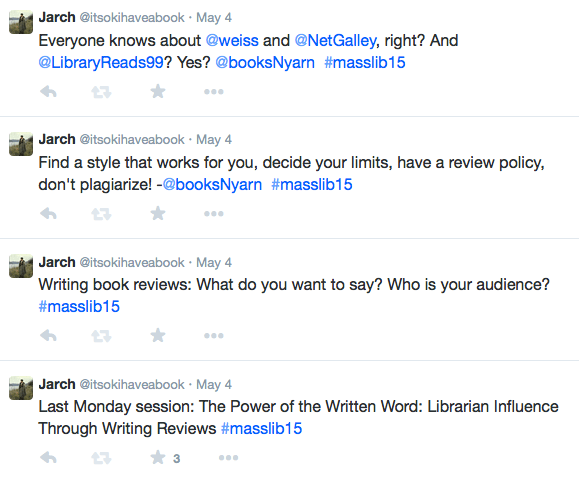Open May 4 timestamp of 'Find a style' tweet
Screen dimensions: 579x479
click(214, 140)
